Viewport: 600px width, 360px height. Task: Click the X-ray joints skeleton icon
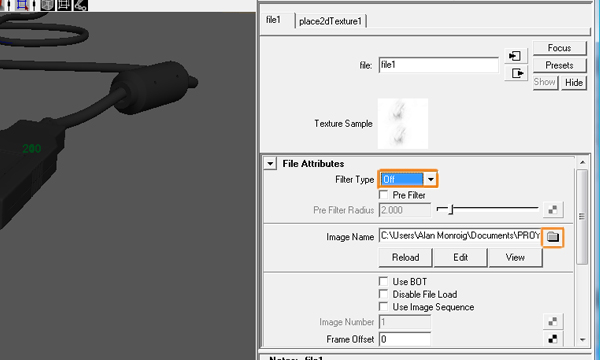click(x=81, y=5)
